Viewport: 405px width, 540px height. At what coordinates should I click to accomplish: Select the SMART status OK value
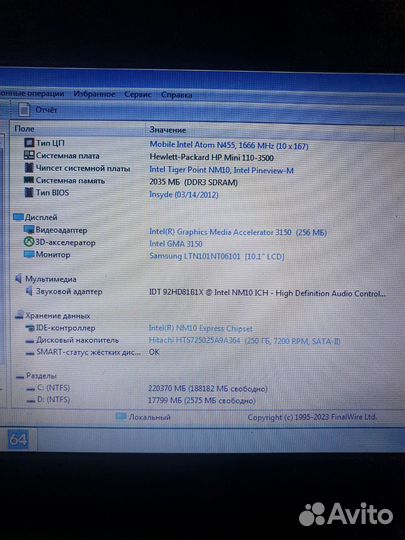[x=154, y=352]
